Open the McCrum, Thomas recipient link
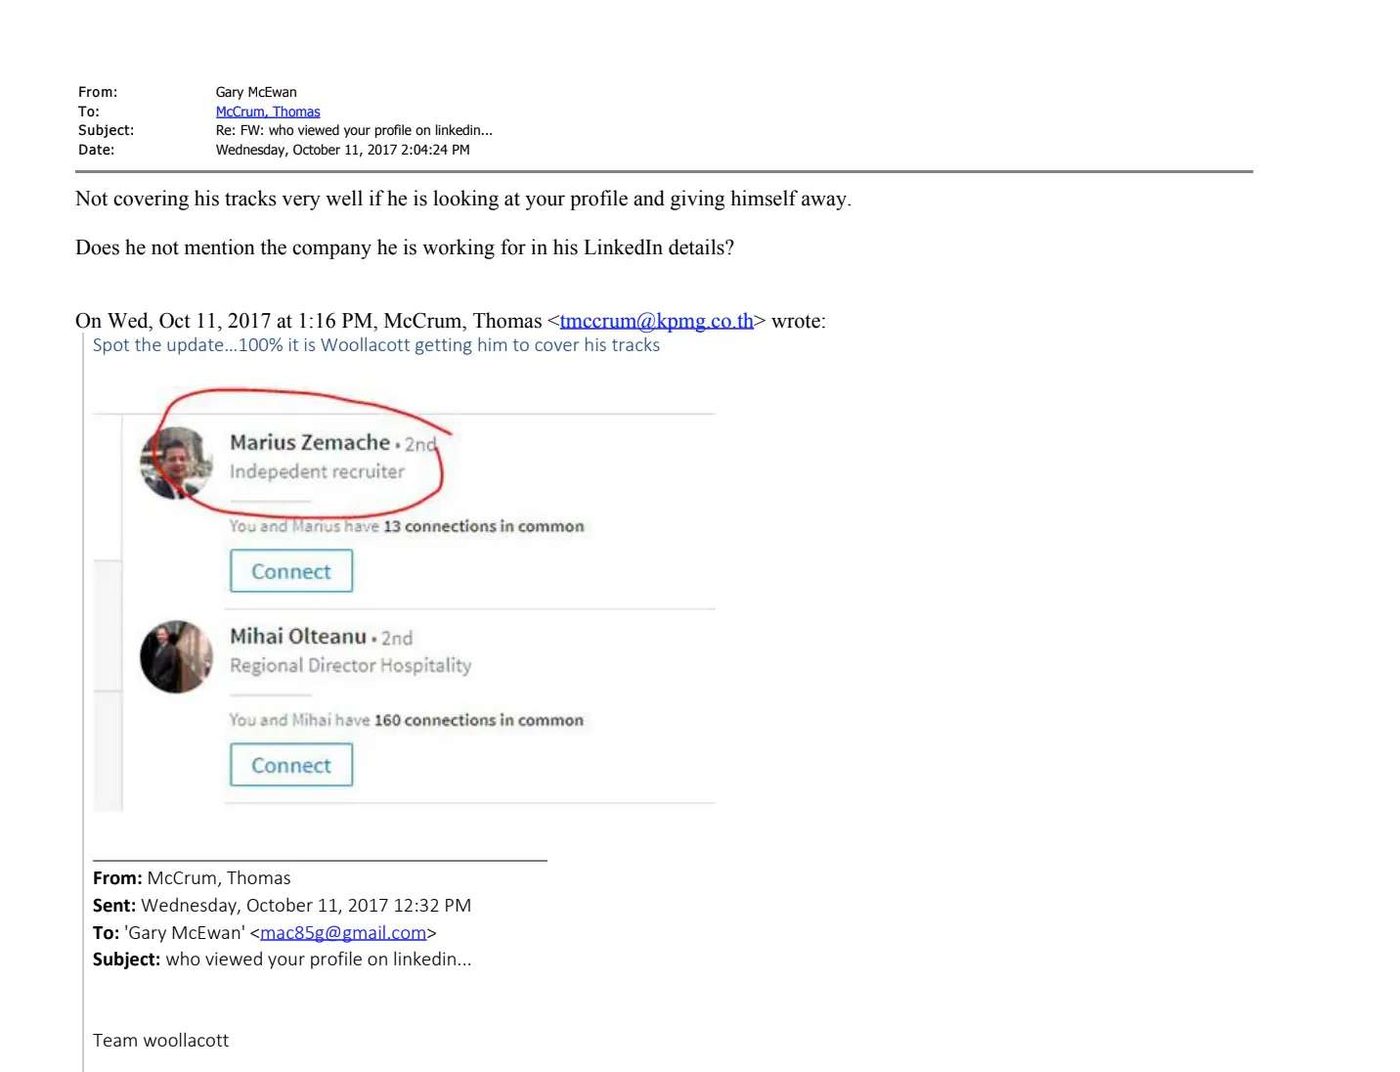 point(268,112)
